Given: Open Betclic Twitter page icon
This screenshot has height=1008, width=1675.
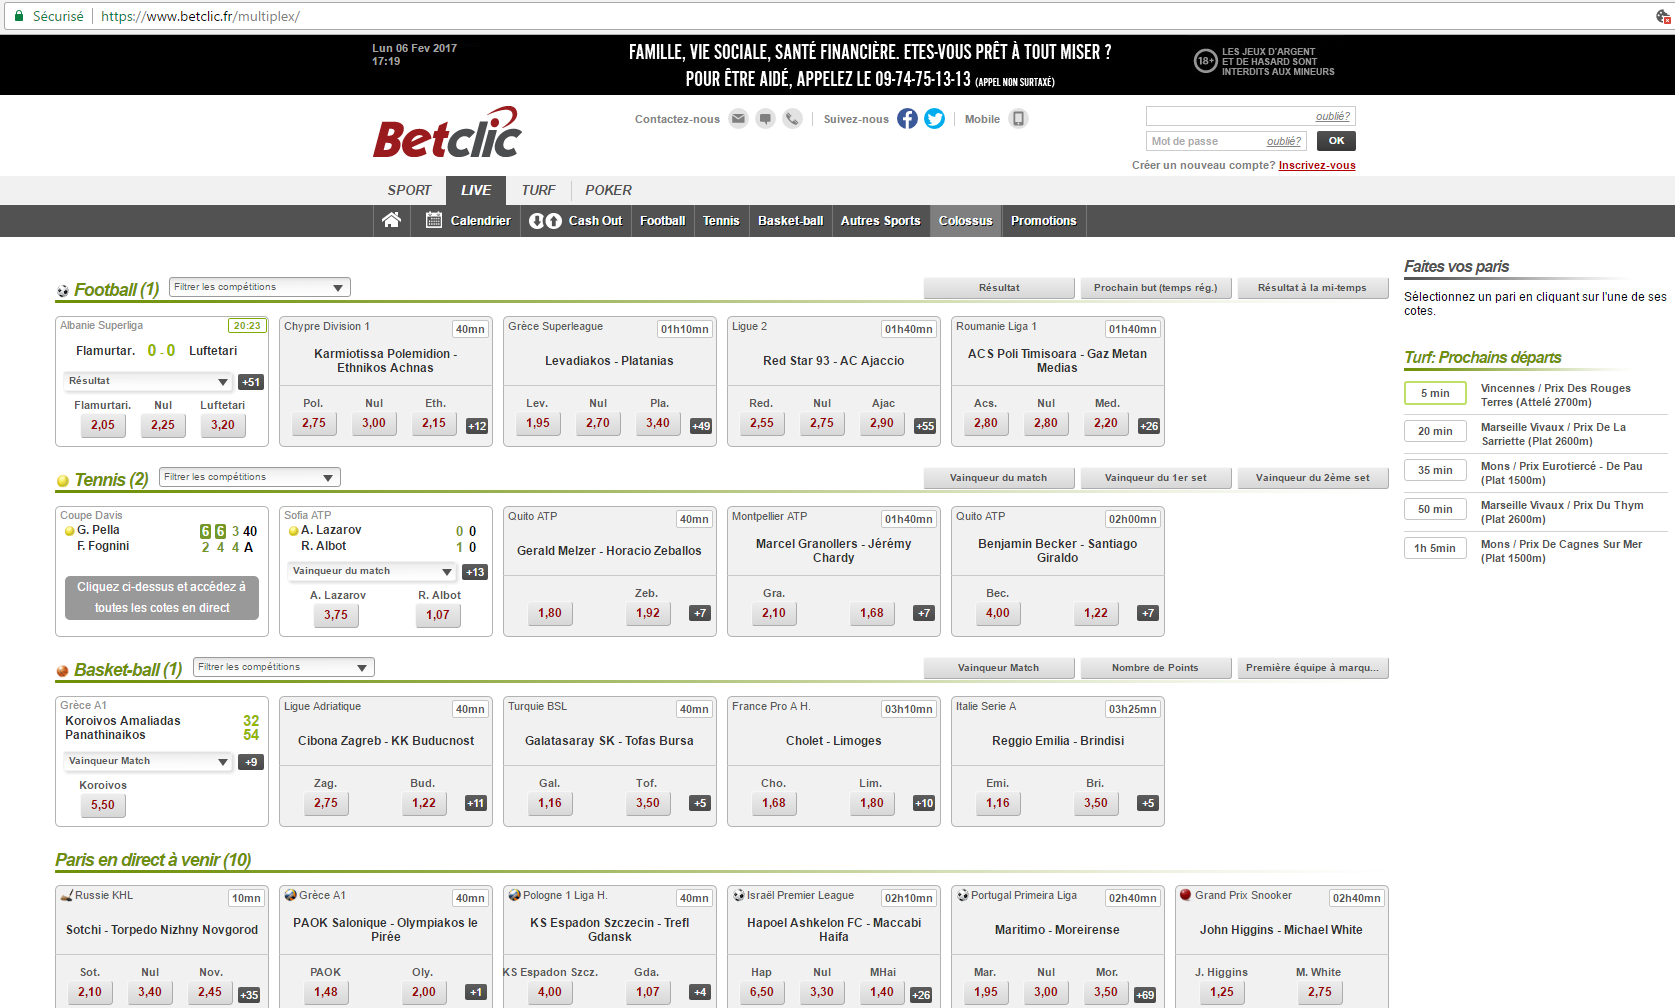Looking at the screenshot, I should coord(934,118).
